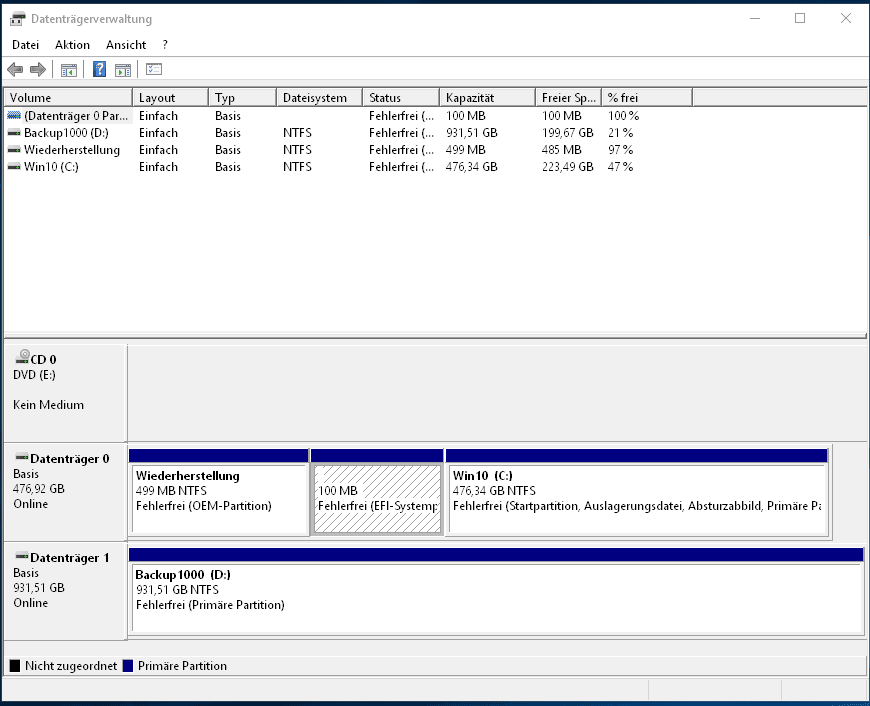Click the volume icon of Win10 (C:)
870x706 pixels.
click(x=14, y=167)
